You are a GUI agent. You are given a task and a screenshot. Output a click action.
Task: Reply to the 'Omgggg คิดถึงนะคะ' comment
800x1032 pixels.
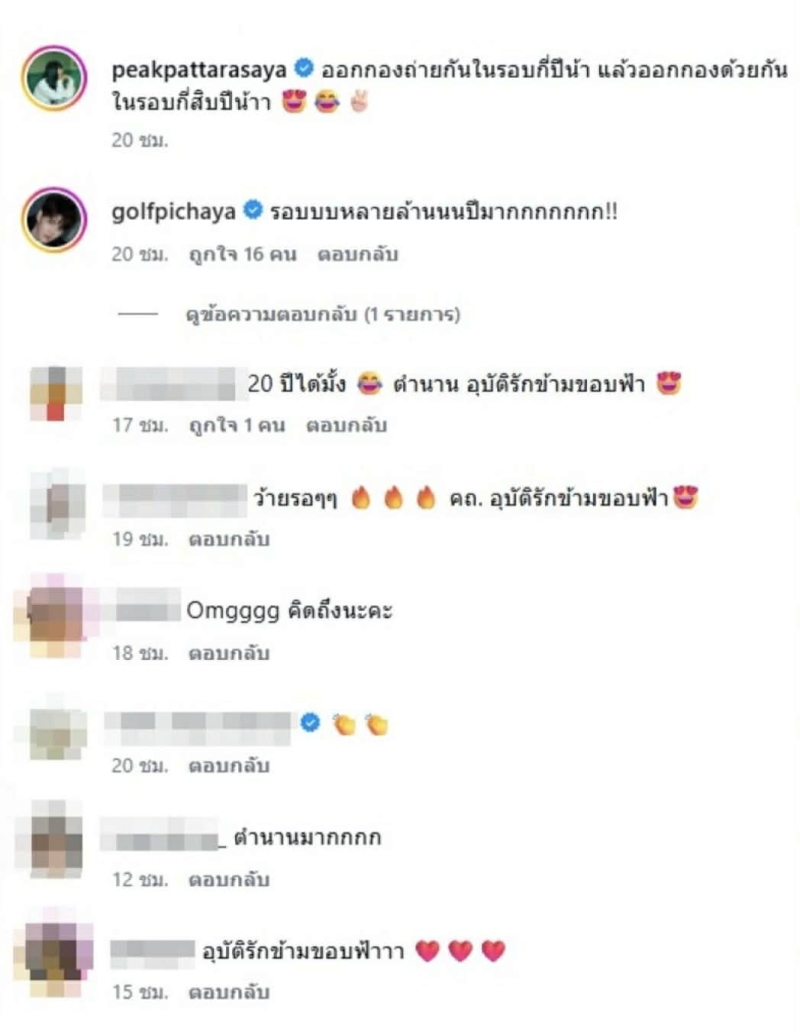click(229, 653)
